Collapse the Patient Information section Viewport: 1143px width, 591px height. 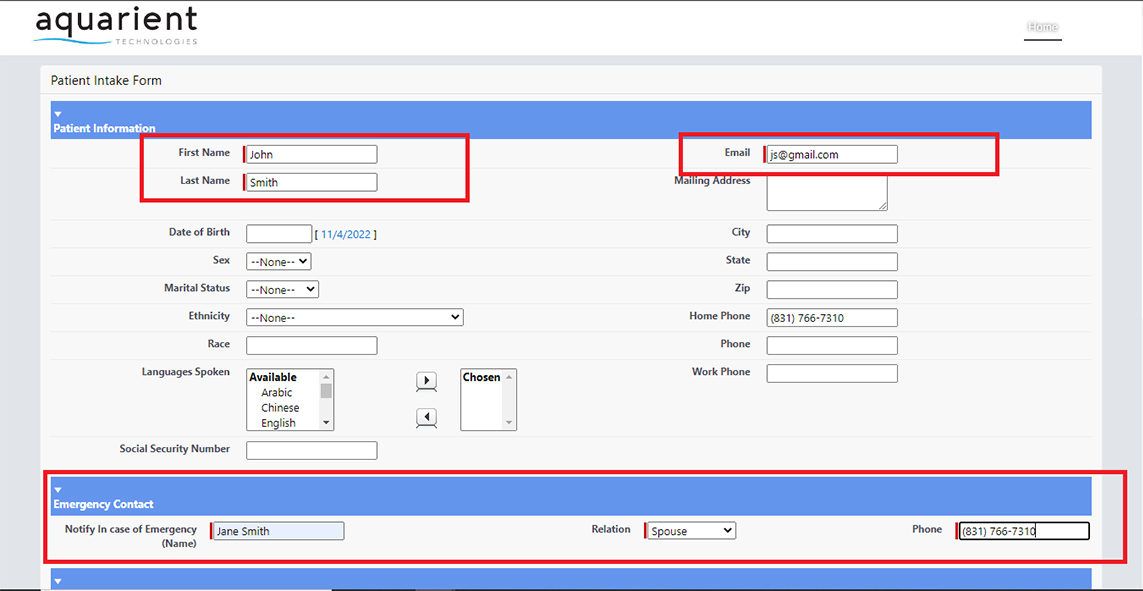[58, 115]
